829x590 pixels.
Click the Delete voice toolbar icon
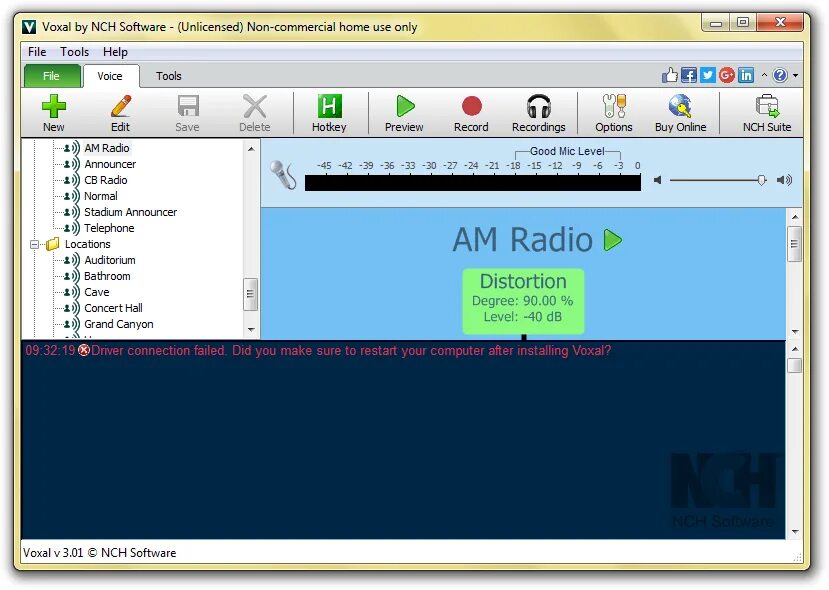(x=254, y=113)
